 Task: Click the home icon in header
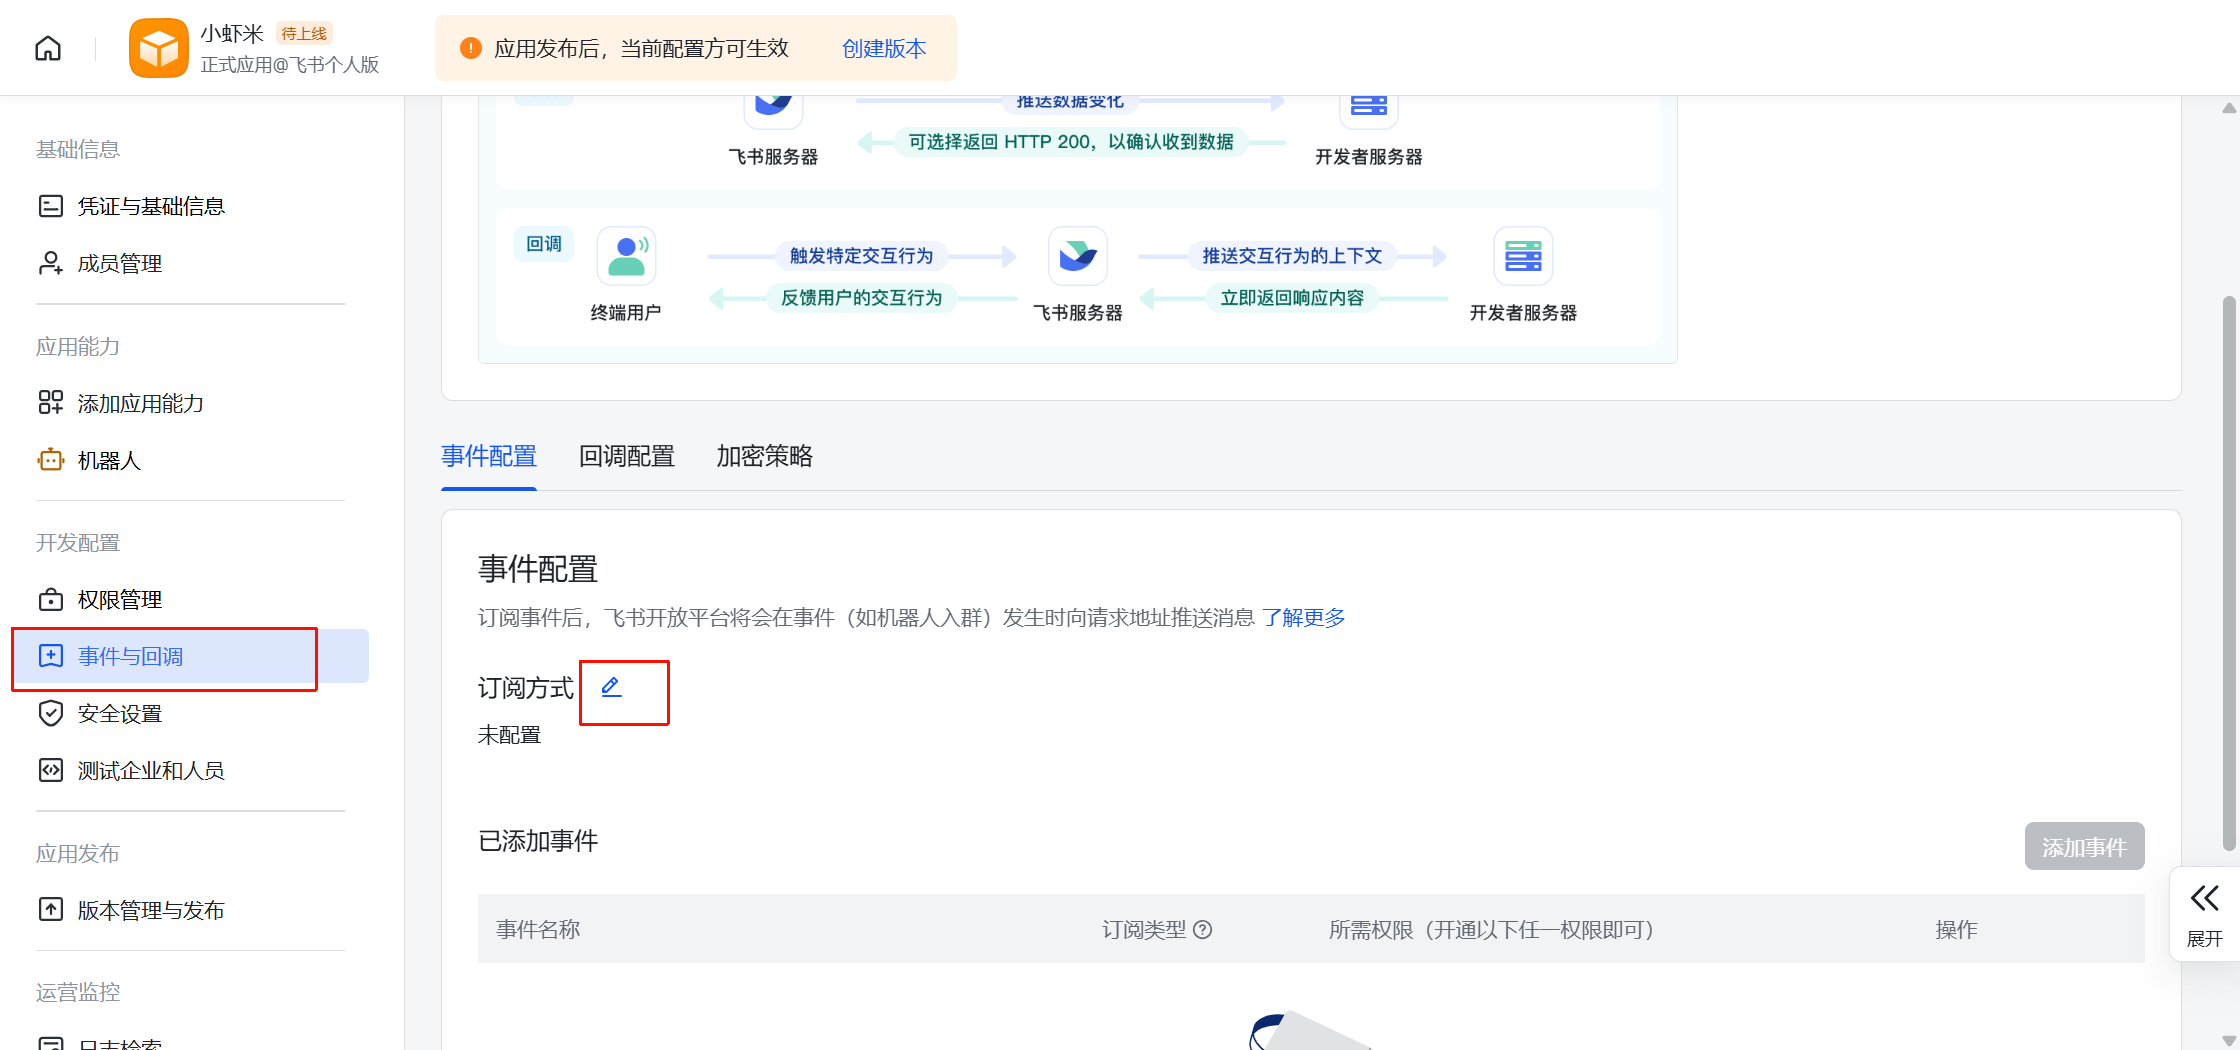click(48, 48)
